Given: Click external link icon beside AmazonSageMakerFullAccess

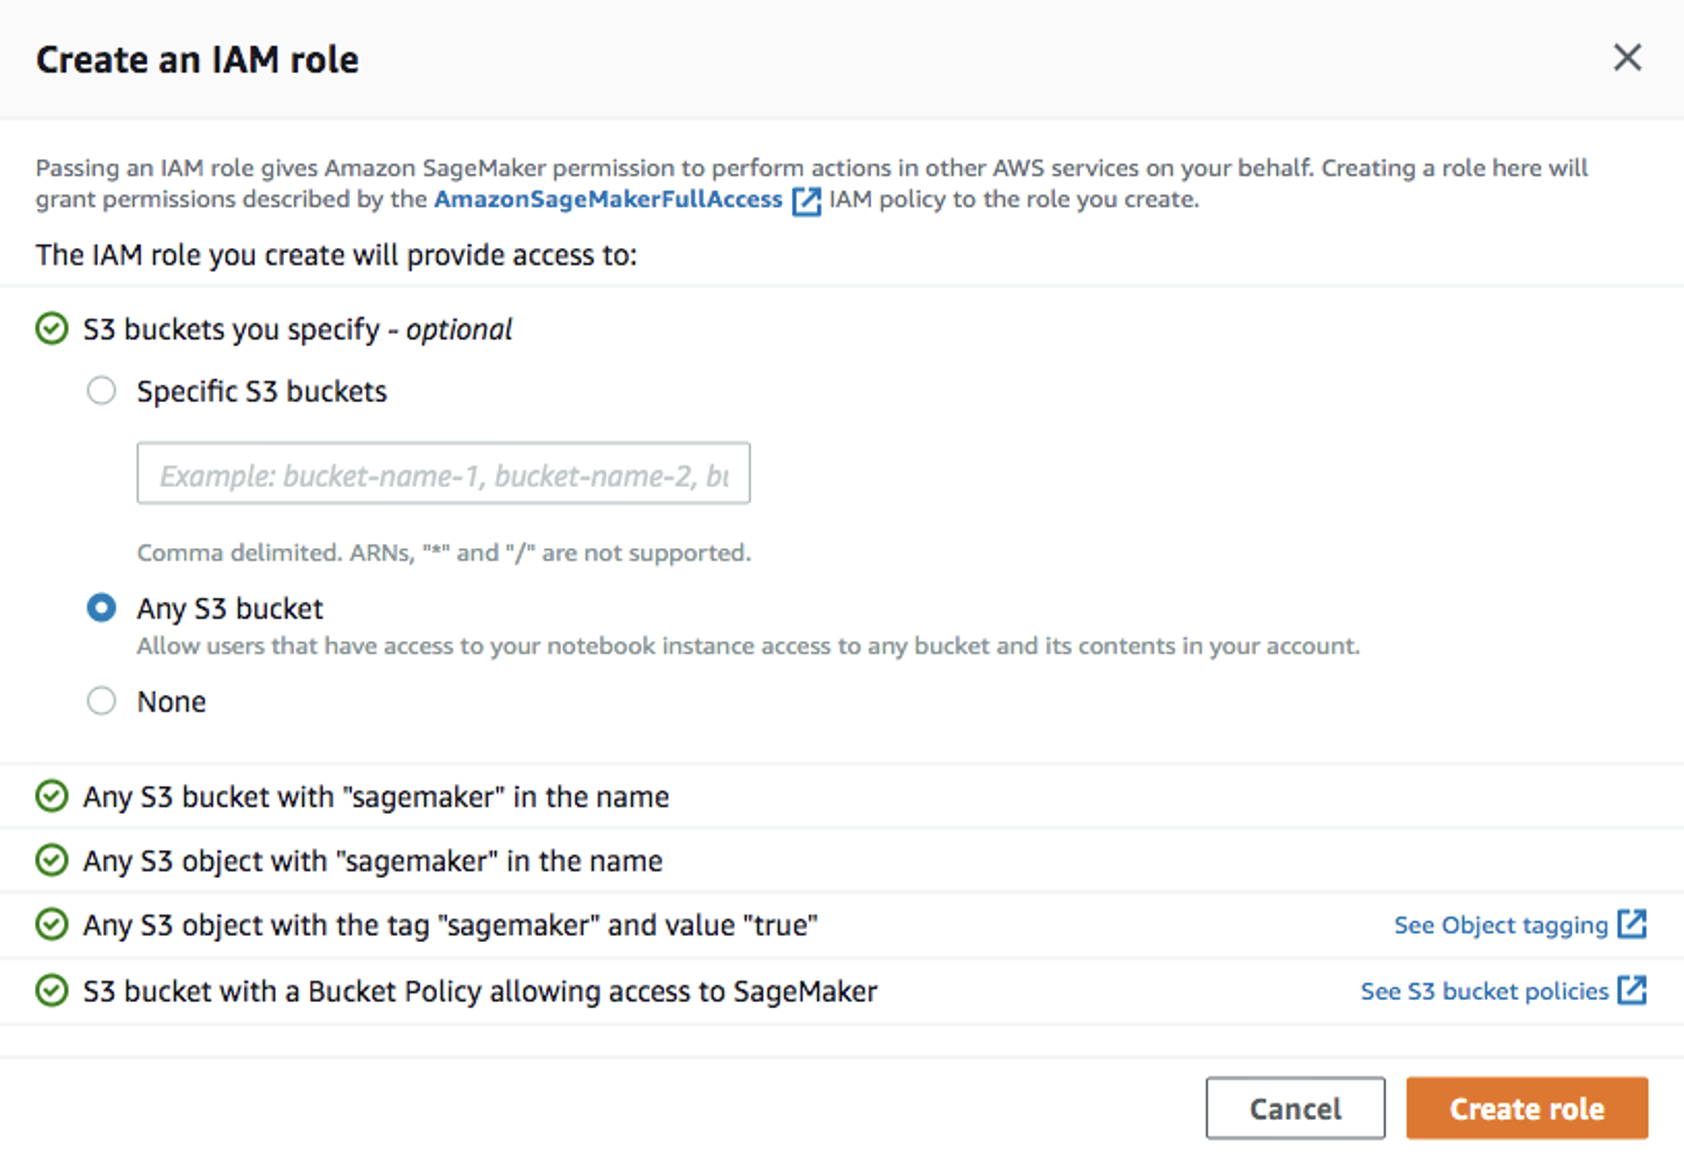Looking at the screenshot, I should [x=806, y=201].
